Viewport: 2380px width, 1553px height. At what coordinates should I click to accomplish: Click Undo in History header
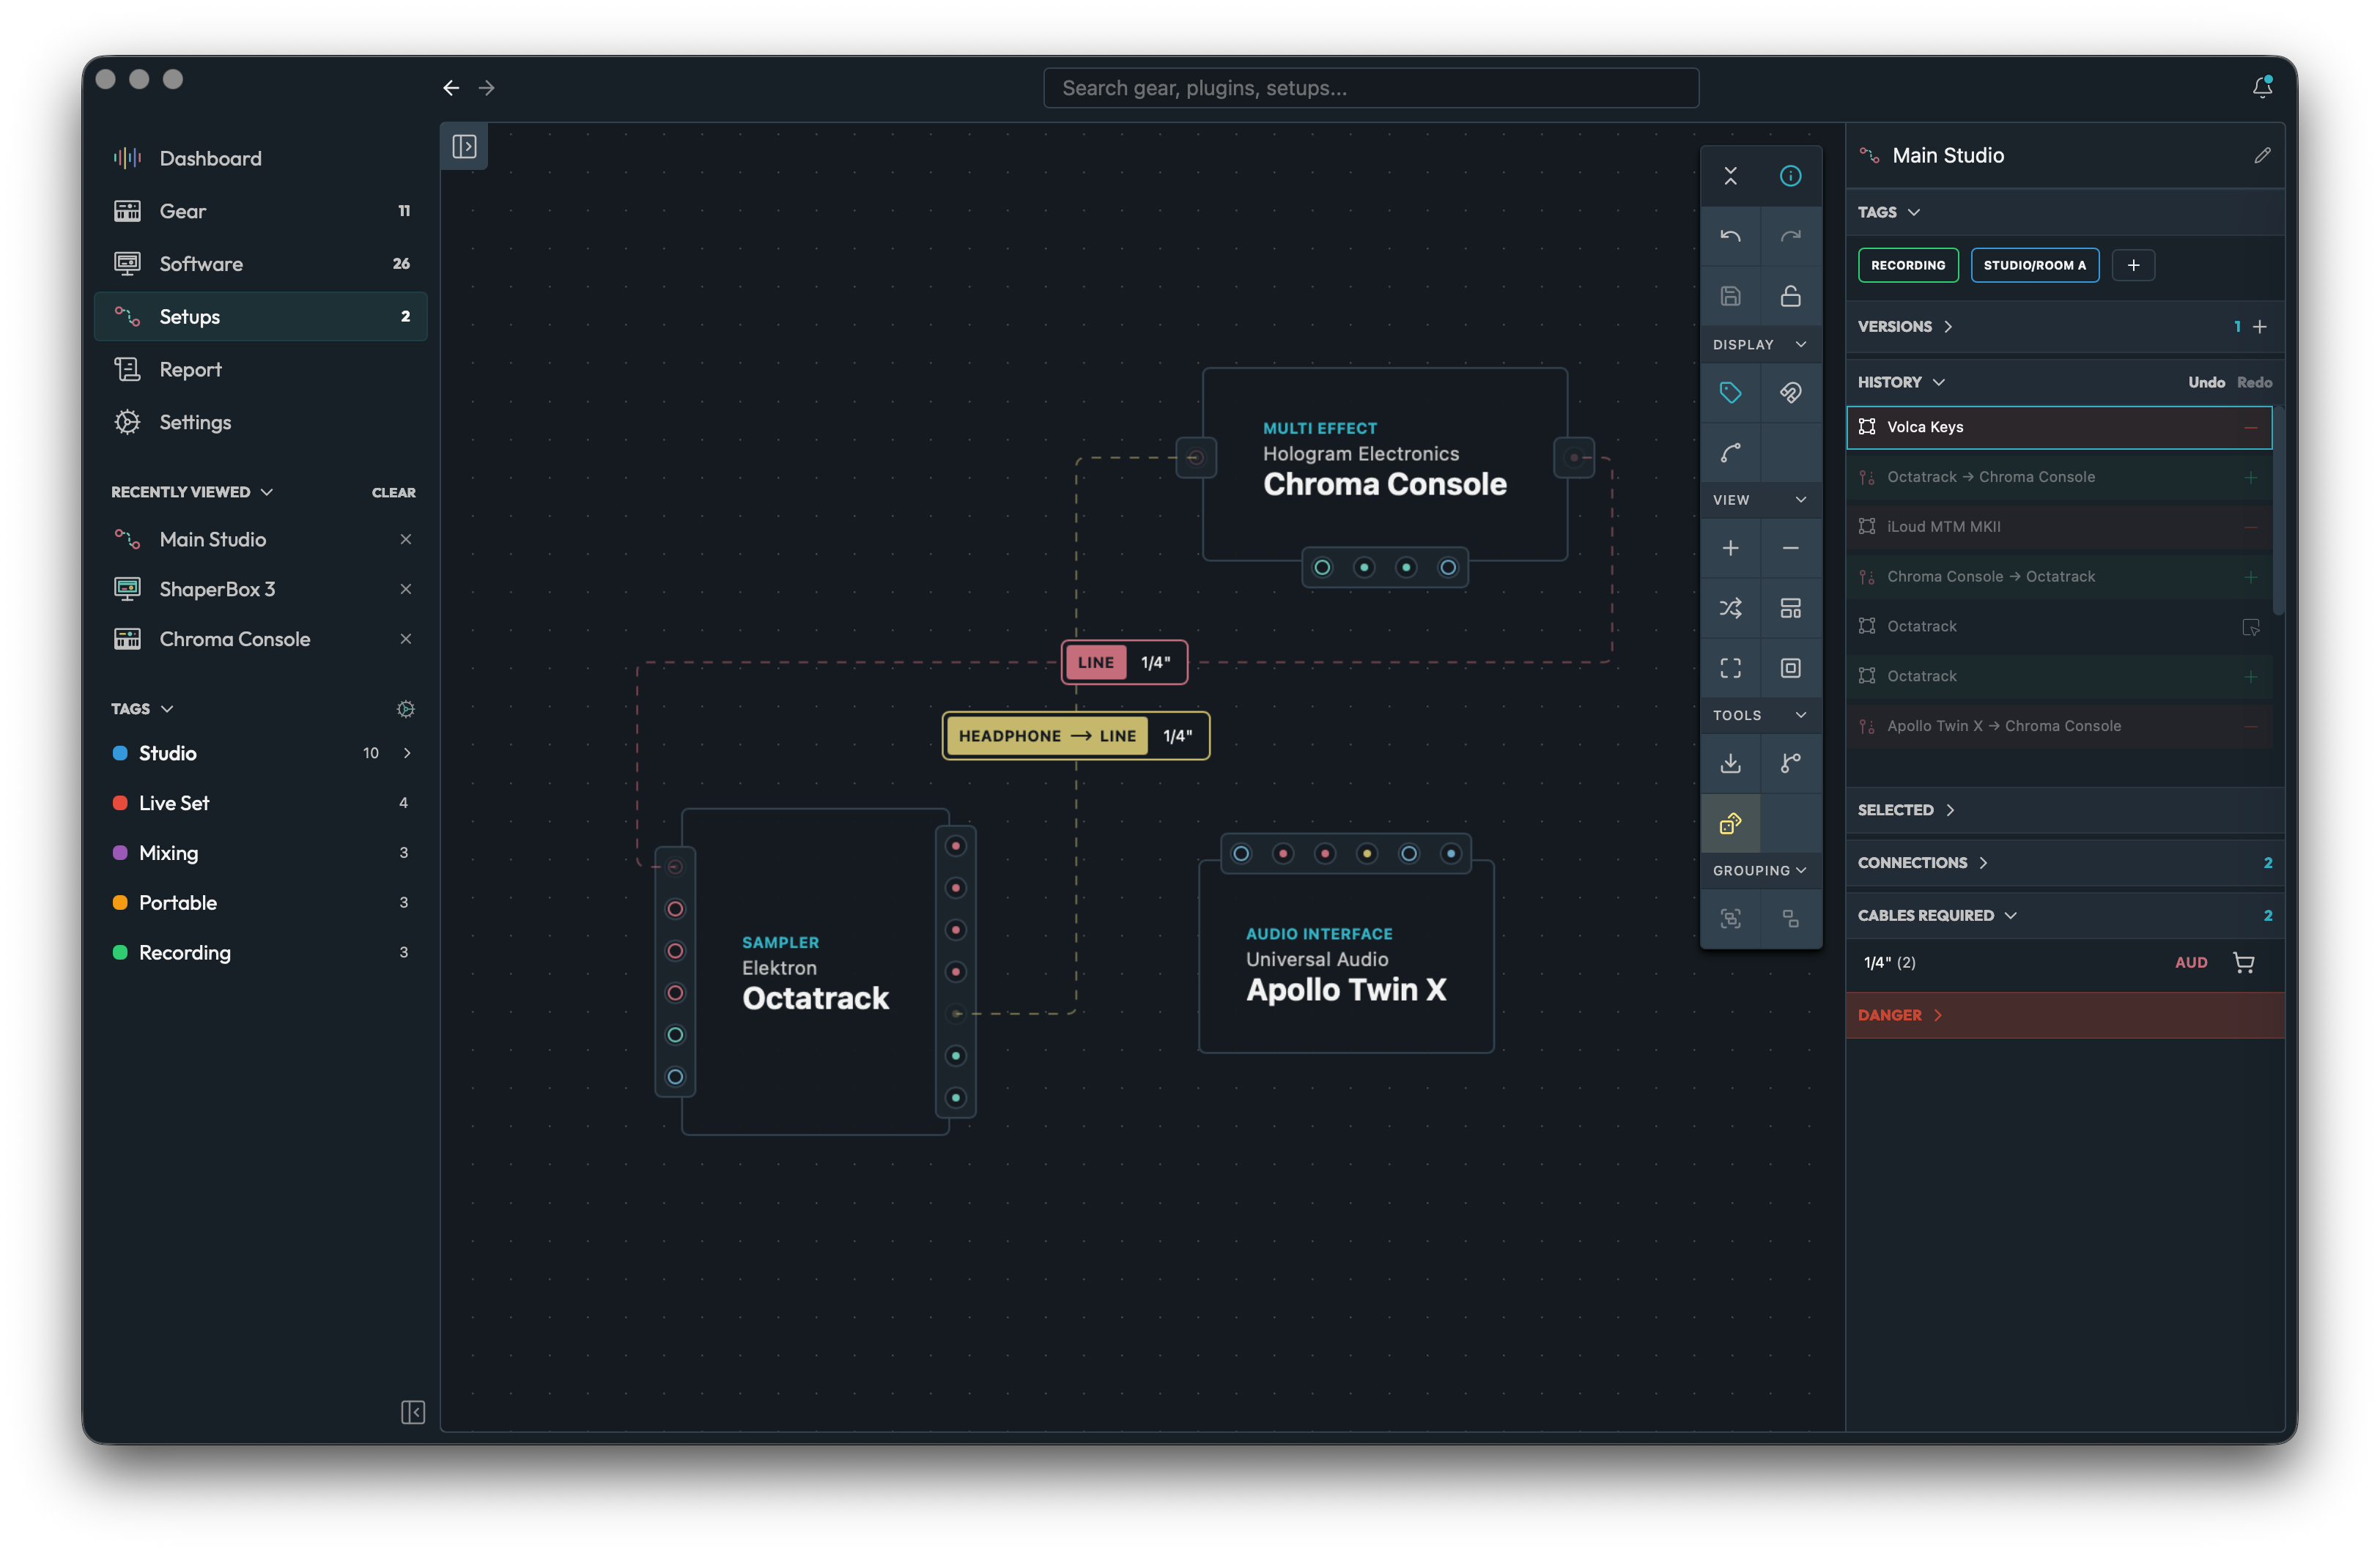(2205, 382)
